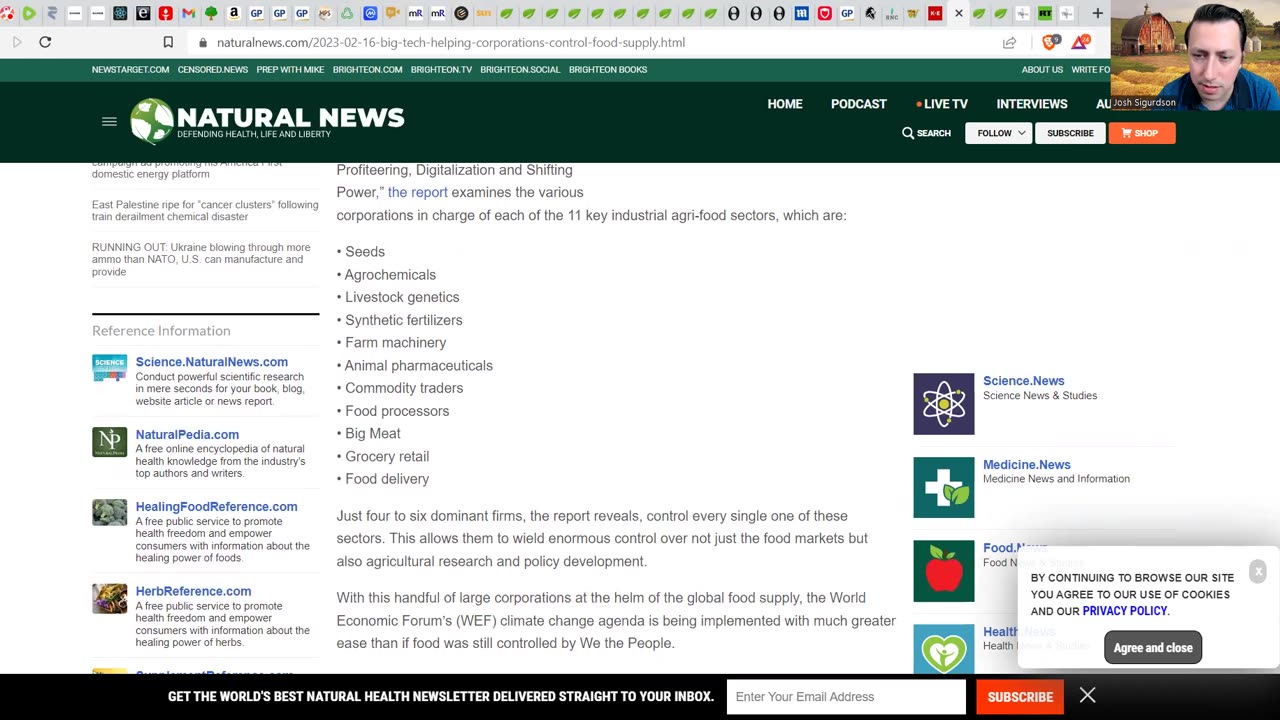
Task: Expand the FOLLOW dropdown
Action: [x=998, y=133]
